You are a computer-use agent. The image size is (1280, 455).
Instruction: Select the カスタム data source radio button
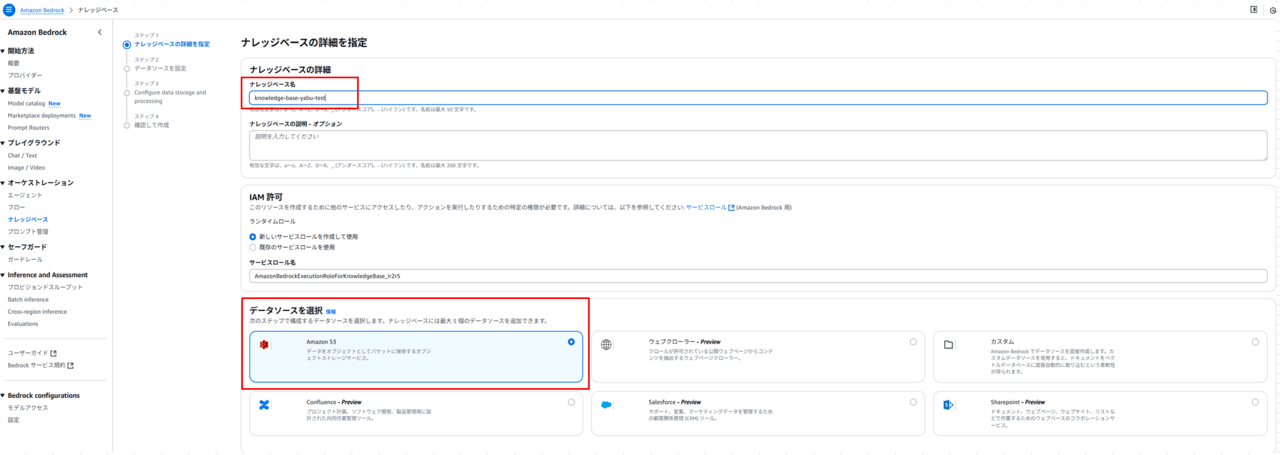click(x=1255, y=342)
